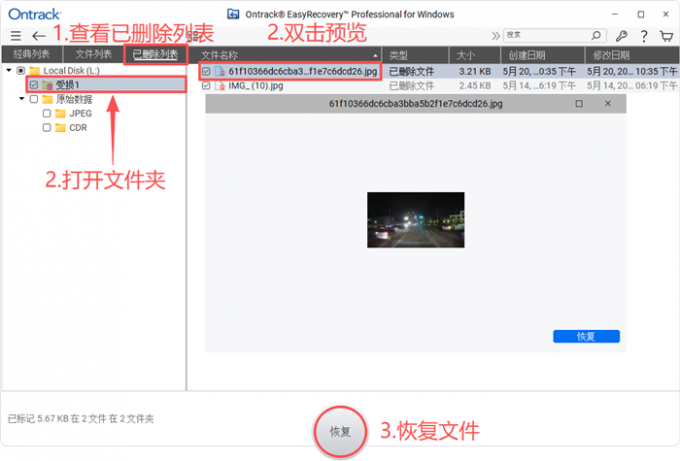Click modified date 5月 14 06:19 下午
The width and height of the screenshot is (680, 461).
632,86
